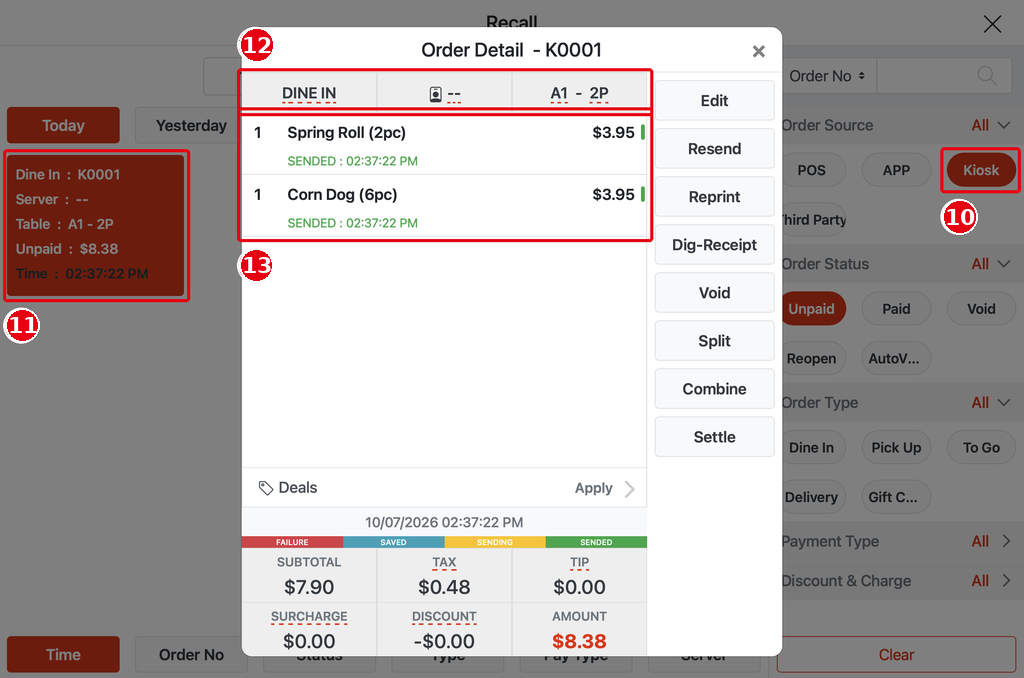The width and height of the screenshot is (1024, 678).
Task: Collapse the Order Type section
Action: point(1004,402)
